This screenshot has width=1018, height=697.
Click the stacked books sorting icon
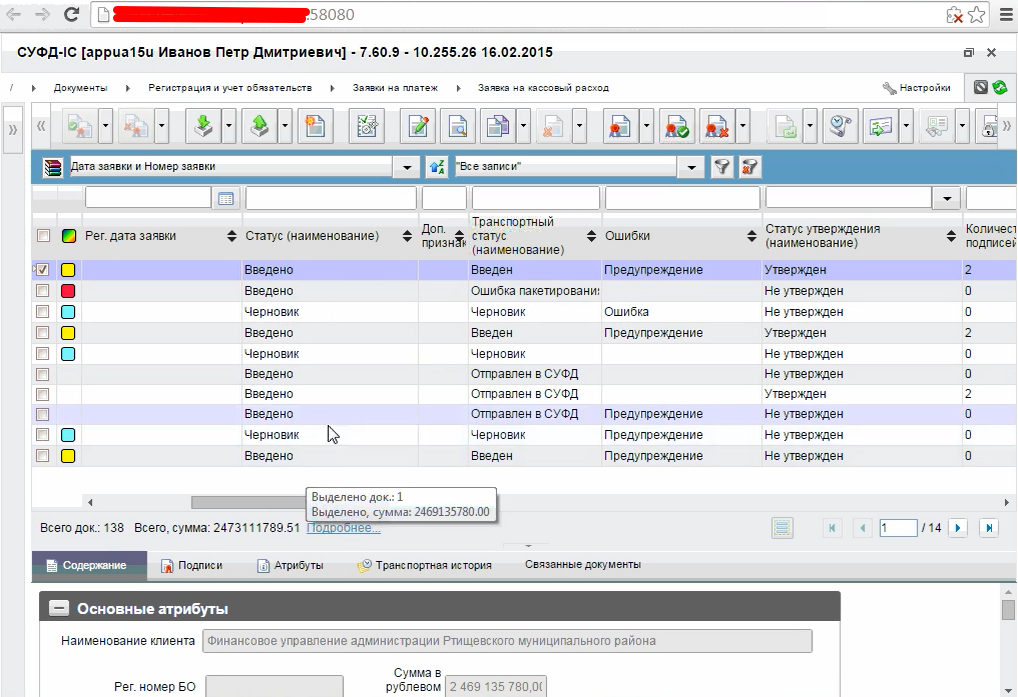52,167
